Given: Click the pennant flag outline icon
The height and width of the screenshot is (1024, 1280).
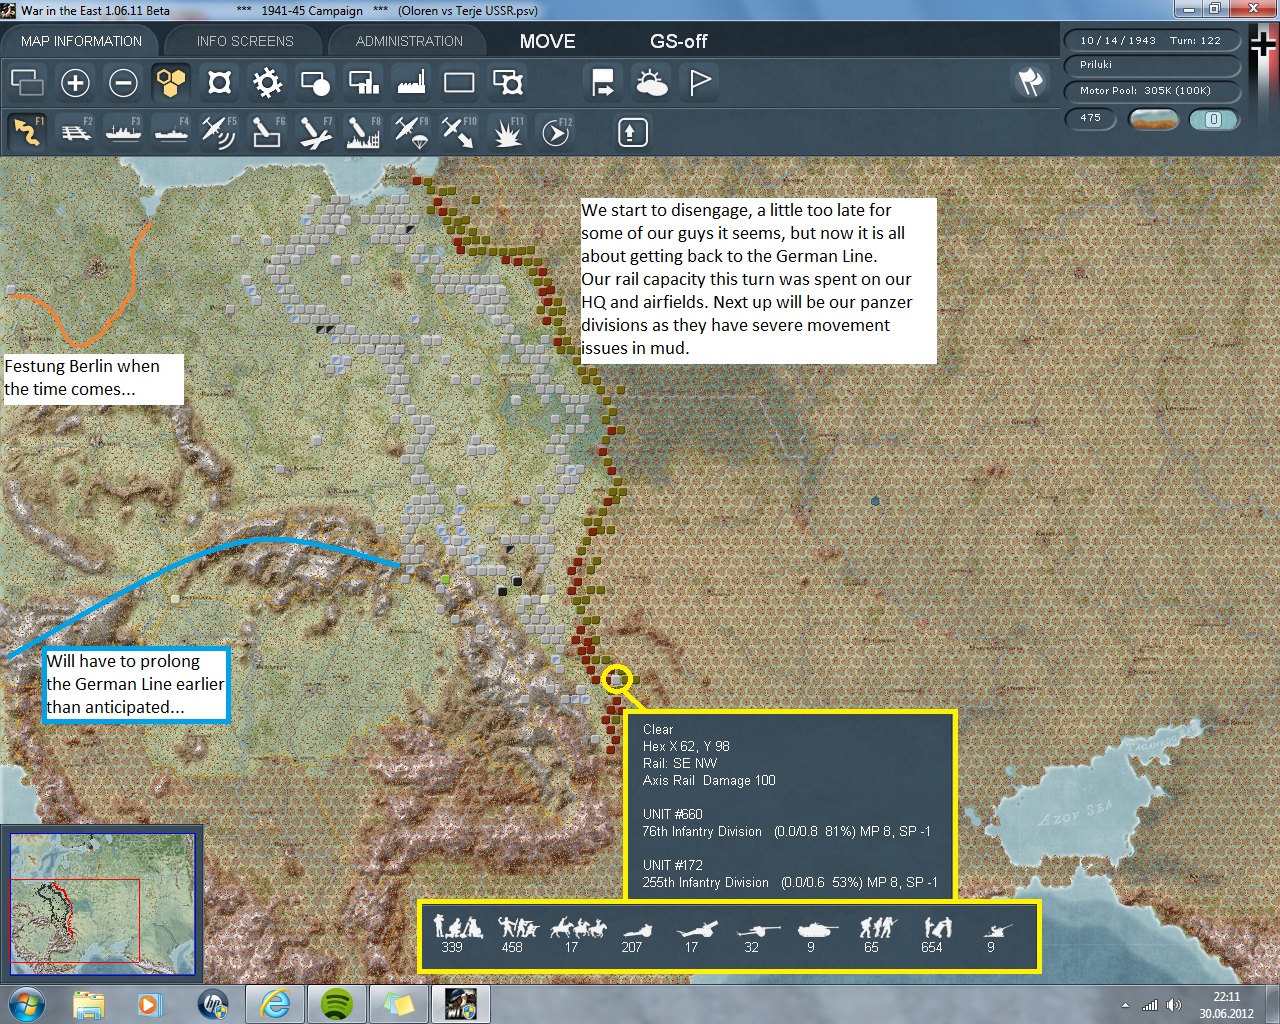Looking at the screenshot, I should tap(700, 82).
